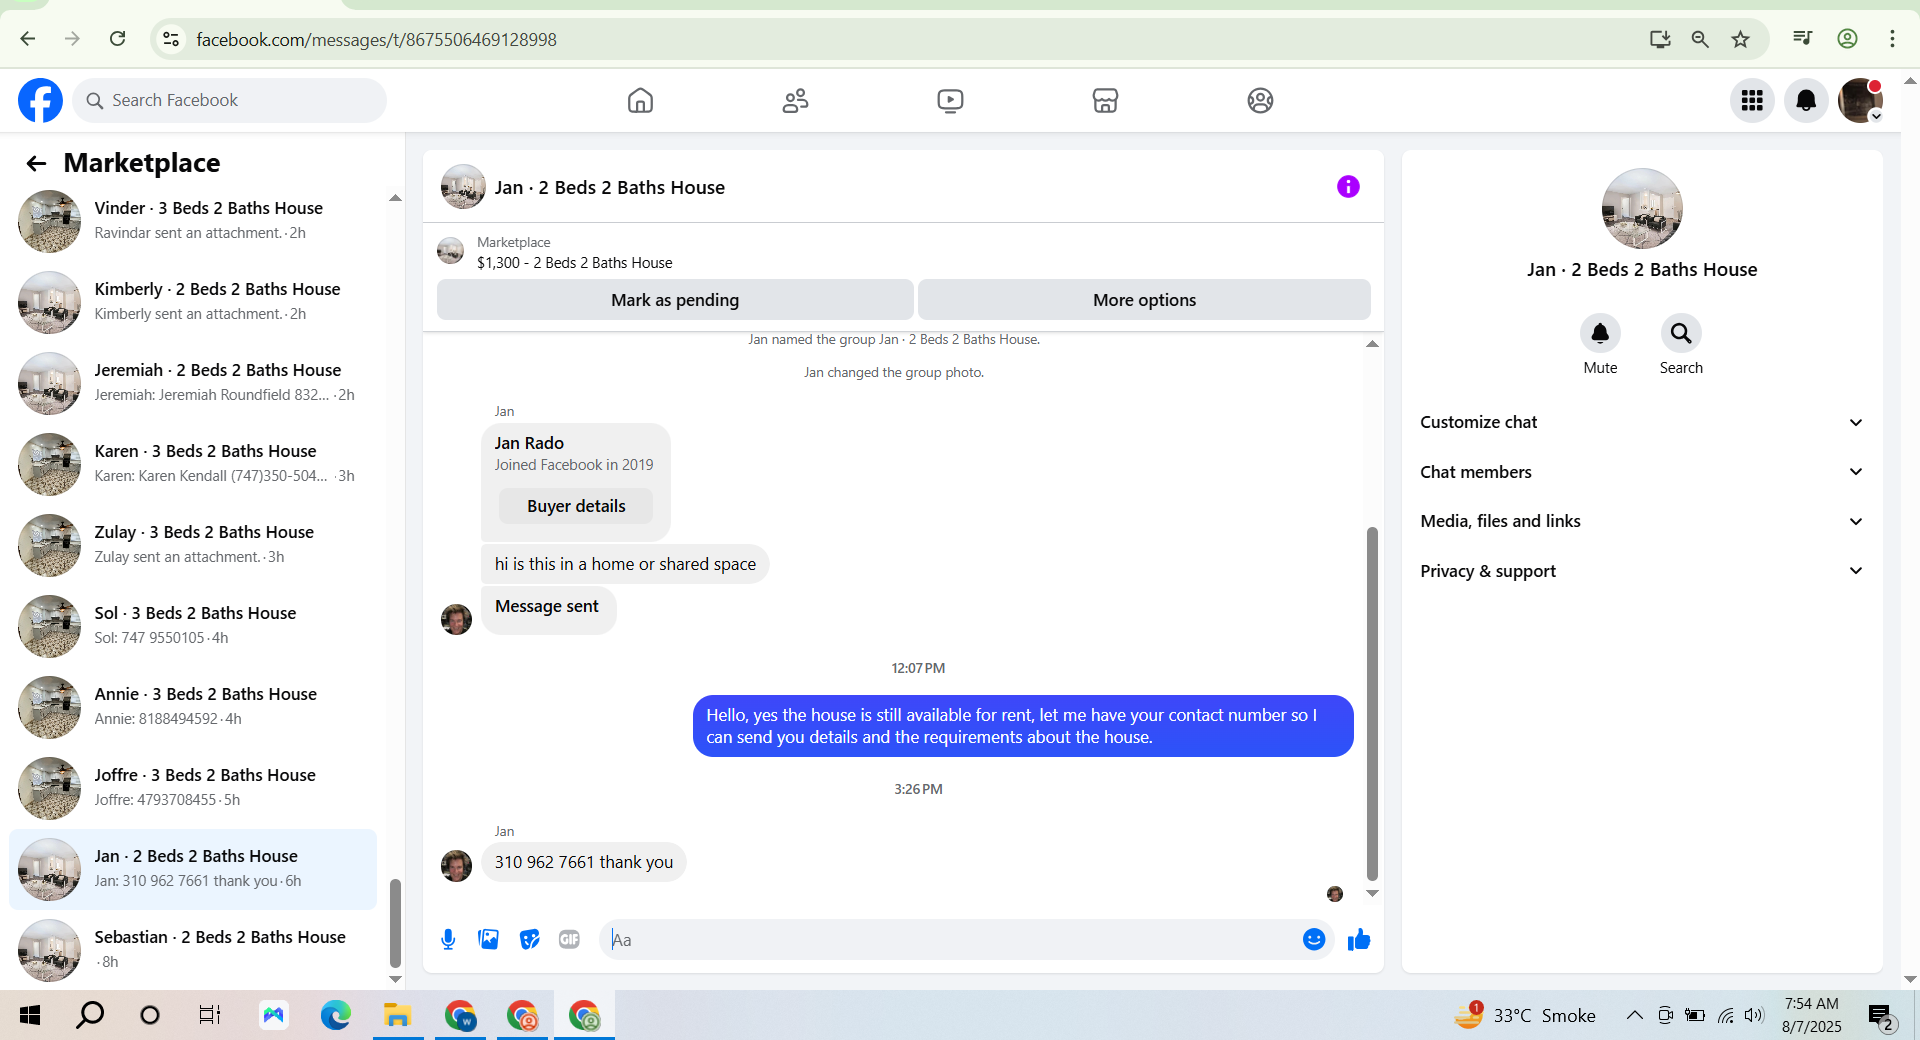Open Windows Start menu
This screenshot has width=1920, height=1040.
[x=30, y=1016]
